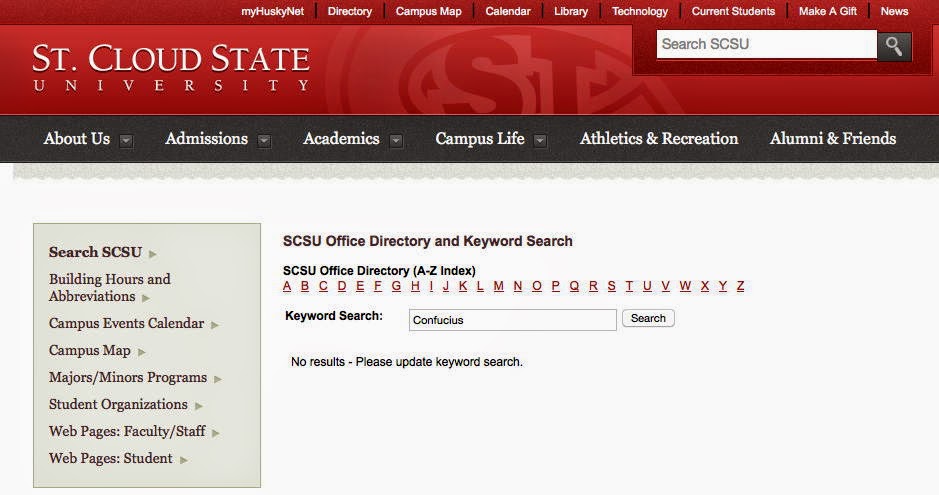This screenshot has height=495, width=939.
Task: Open the myHuskyNet link
Action: tap(272, 11)
